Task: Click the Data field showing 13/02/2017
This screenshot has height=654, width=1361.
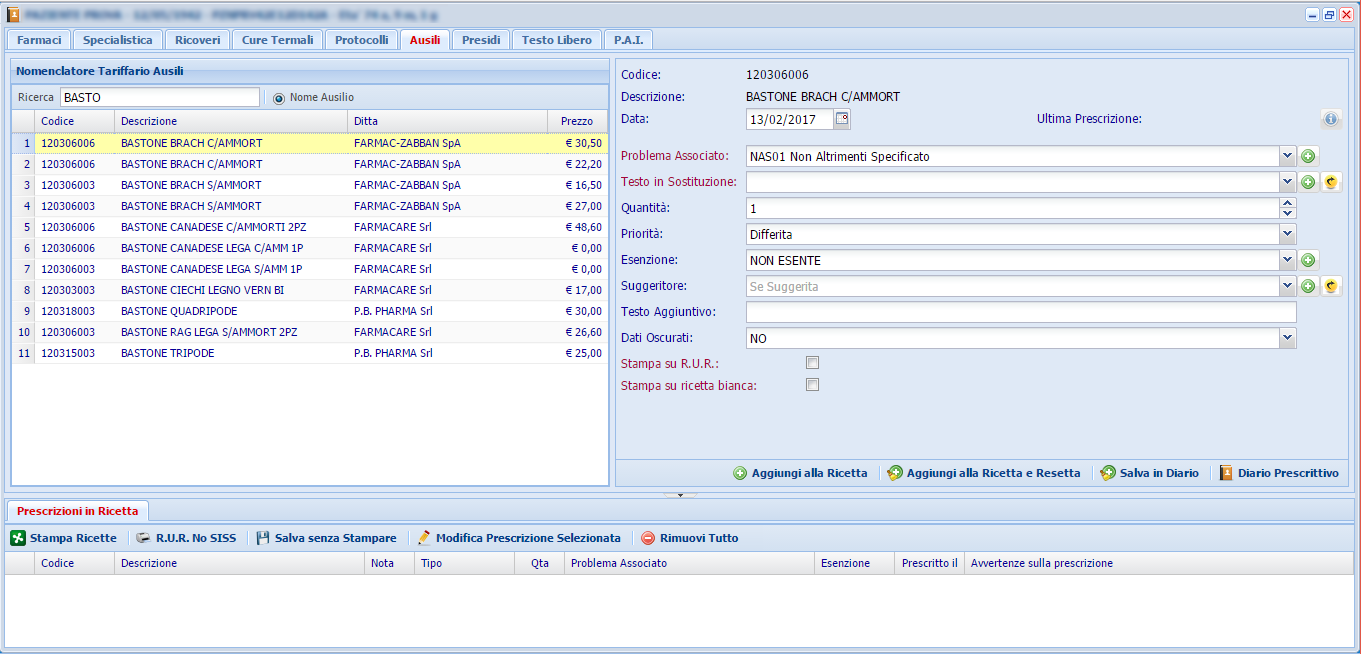Action: point(790,119)
